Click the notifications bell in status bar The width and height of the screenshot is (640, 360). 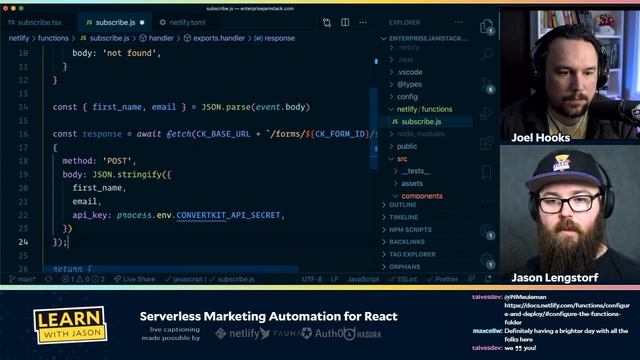pyautogui.click(x=488, y=279)
